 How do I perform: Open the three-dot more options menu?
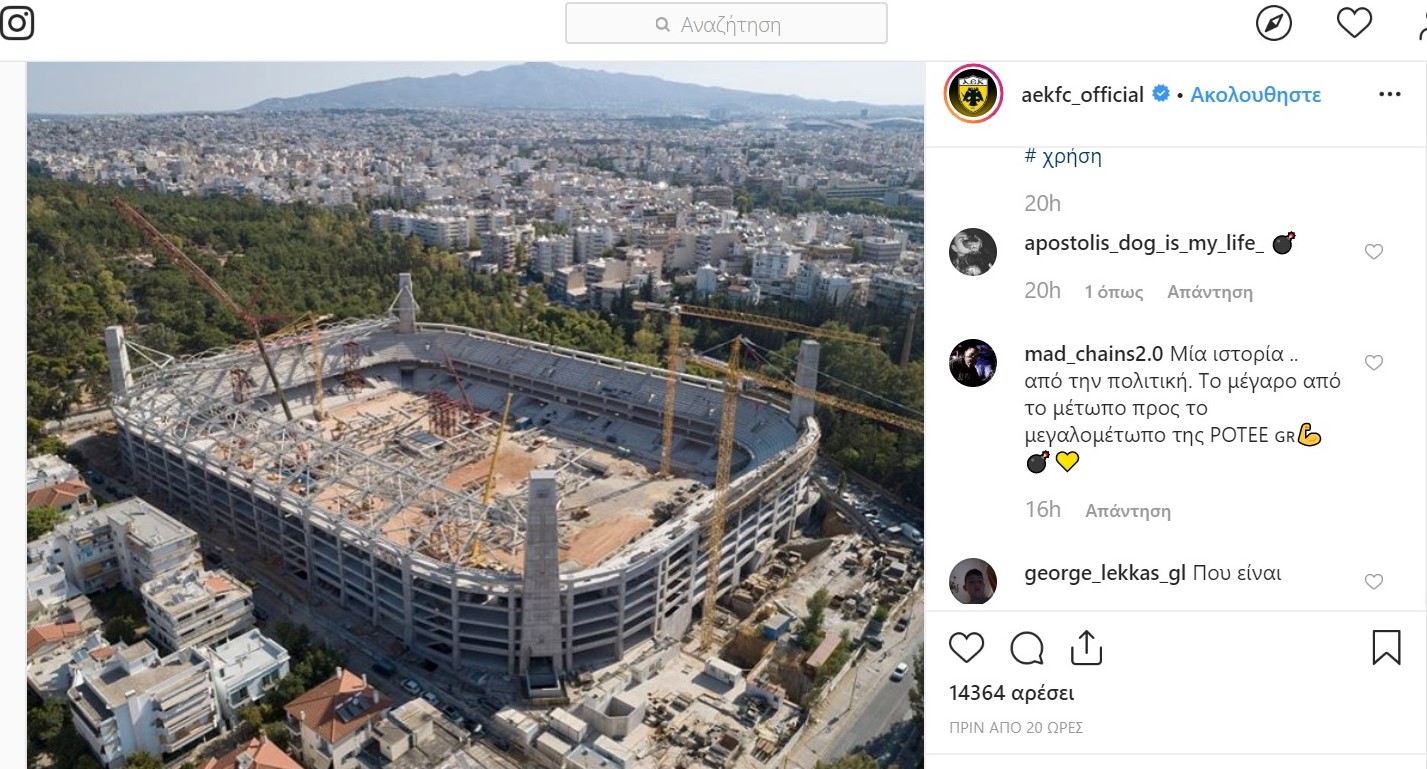coord(1390,94)
